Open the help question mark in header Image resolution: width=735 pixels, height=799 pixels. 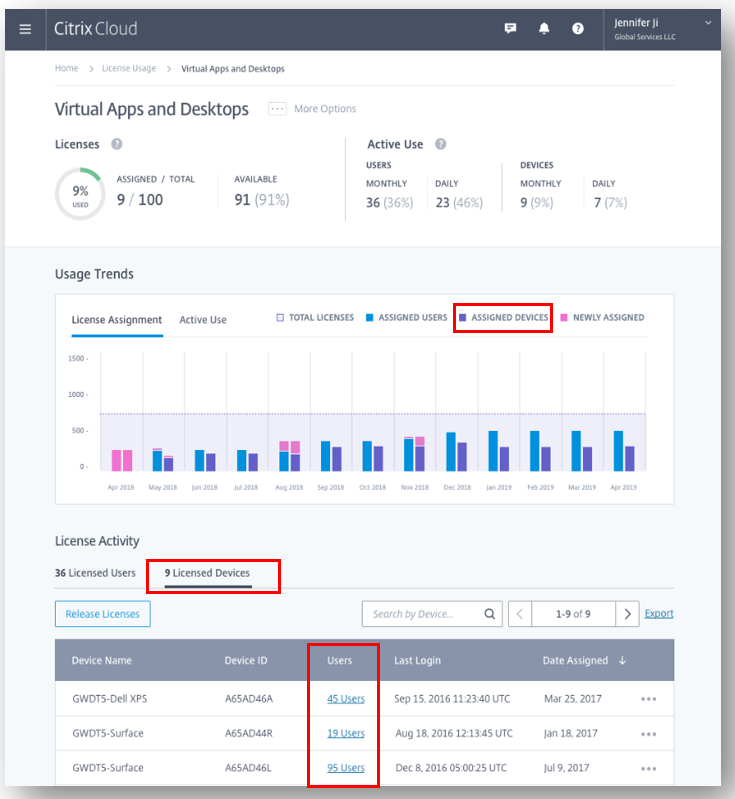578,29
